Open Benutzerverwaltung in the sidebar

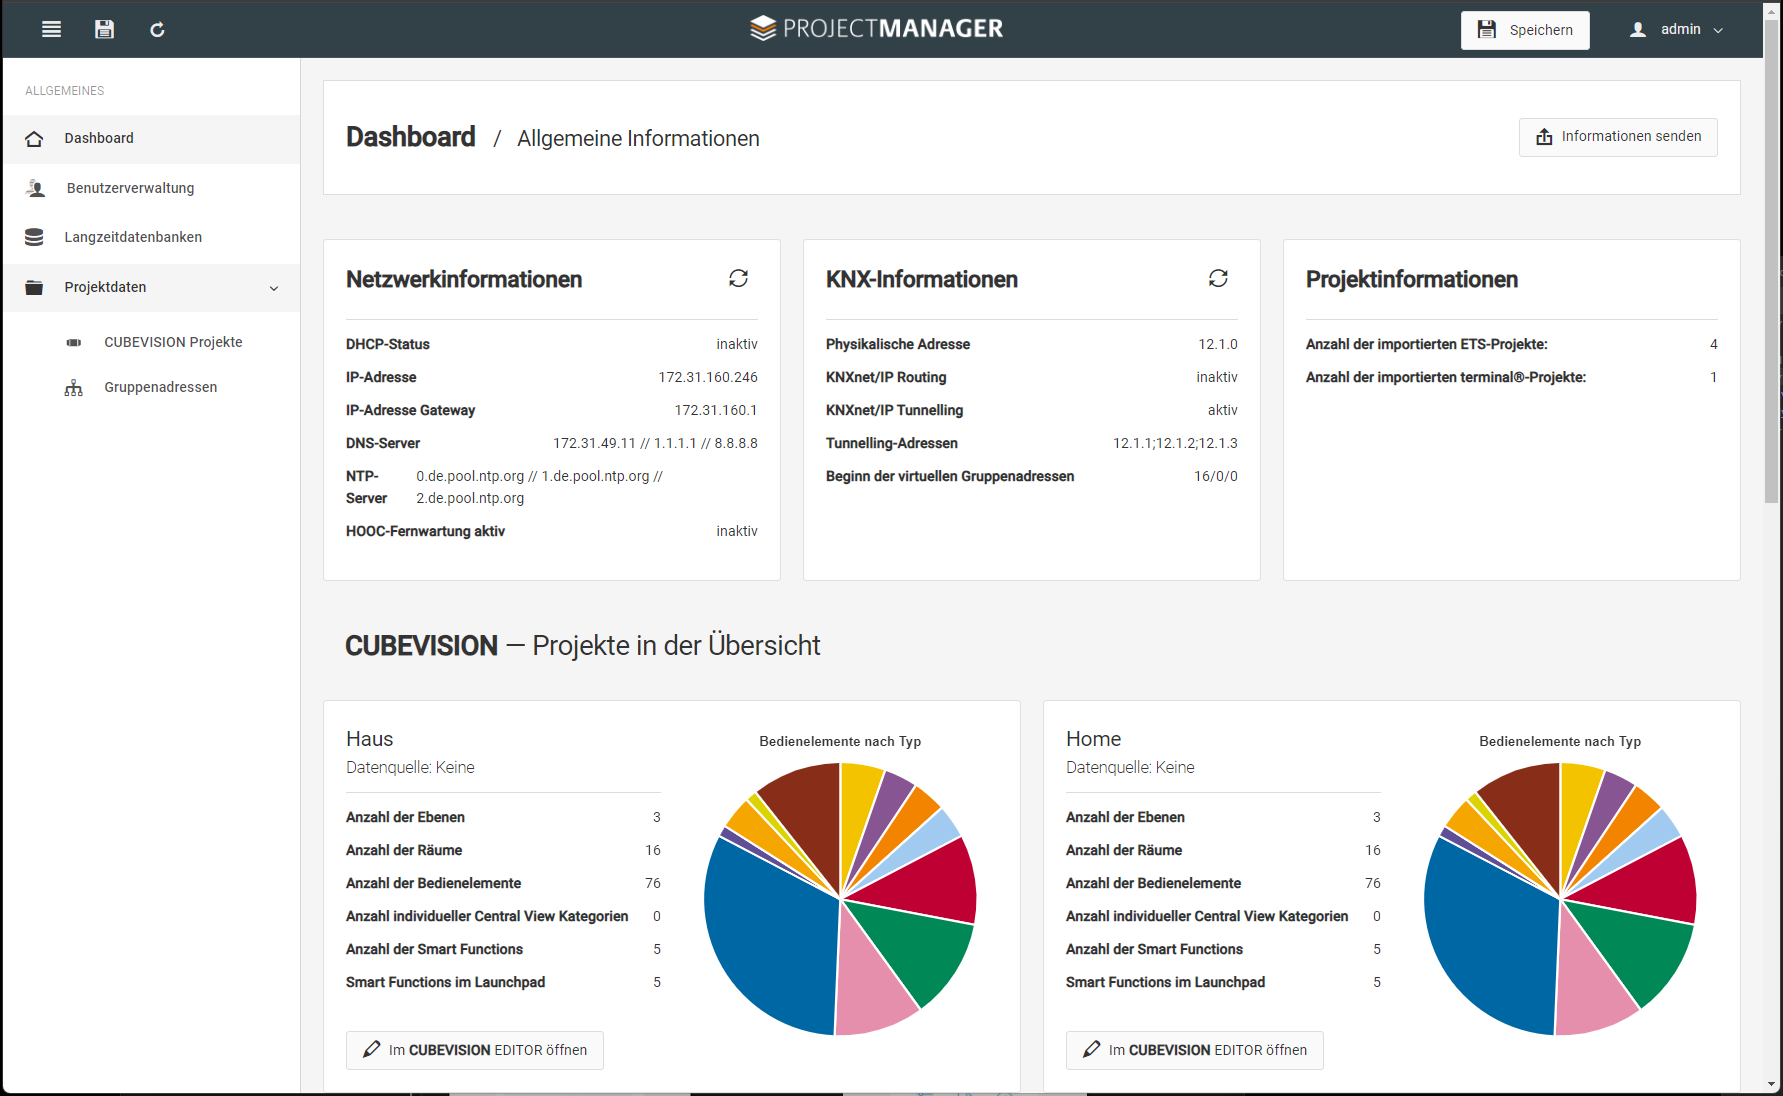click(x=152, y=188)
